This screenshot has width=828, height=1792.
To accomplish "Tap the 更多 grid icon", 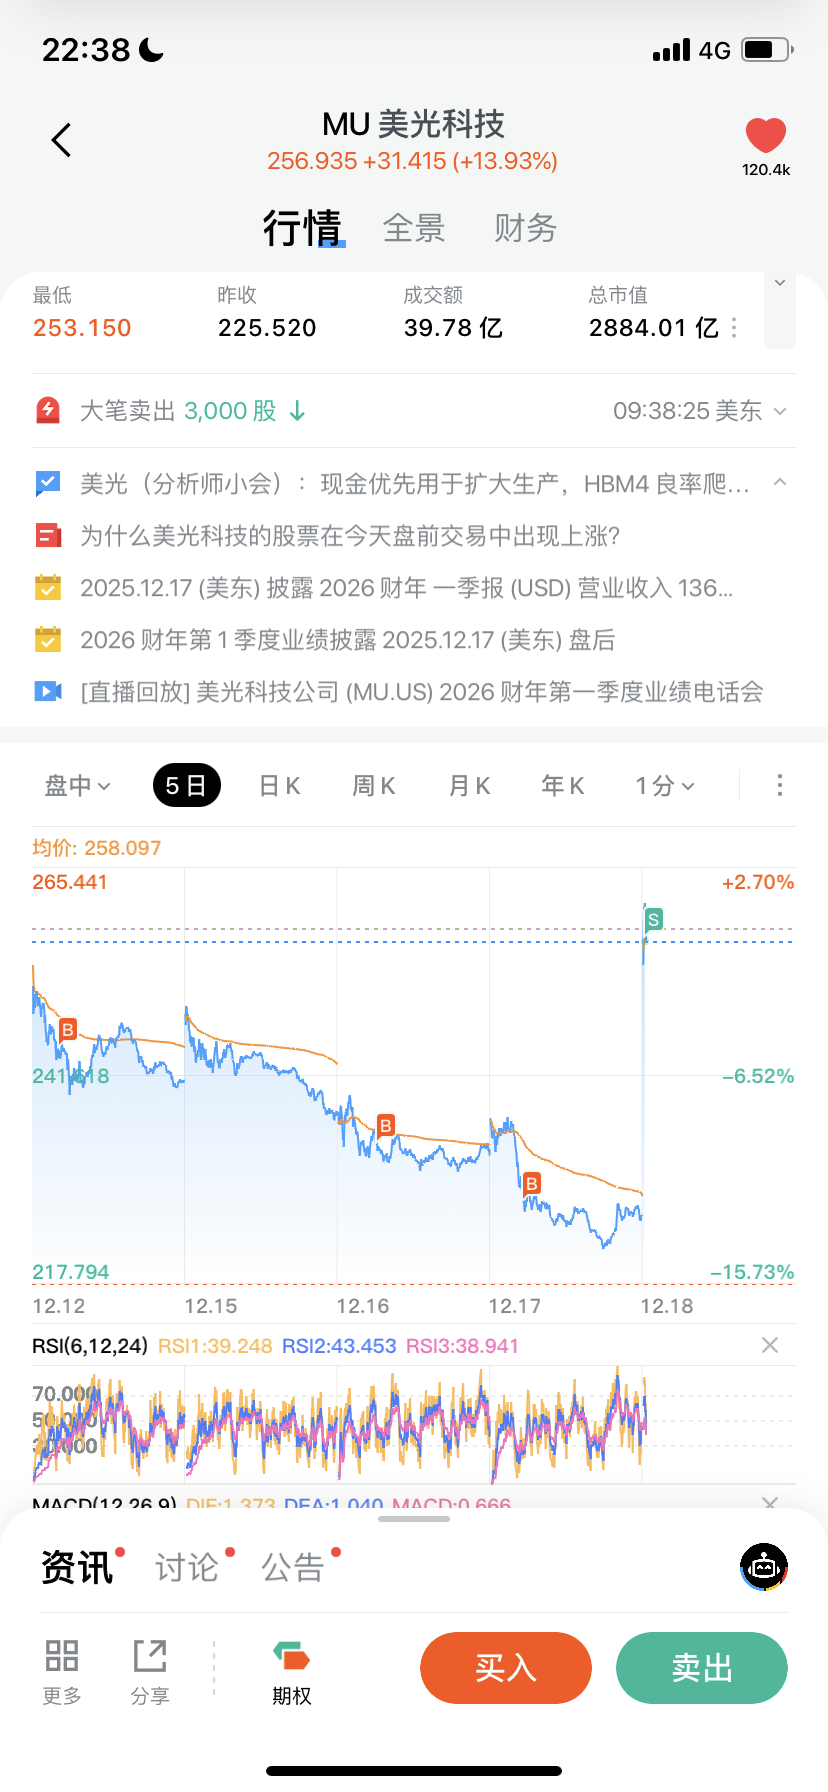I will 62,1657.
